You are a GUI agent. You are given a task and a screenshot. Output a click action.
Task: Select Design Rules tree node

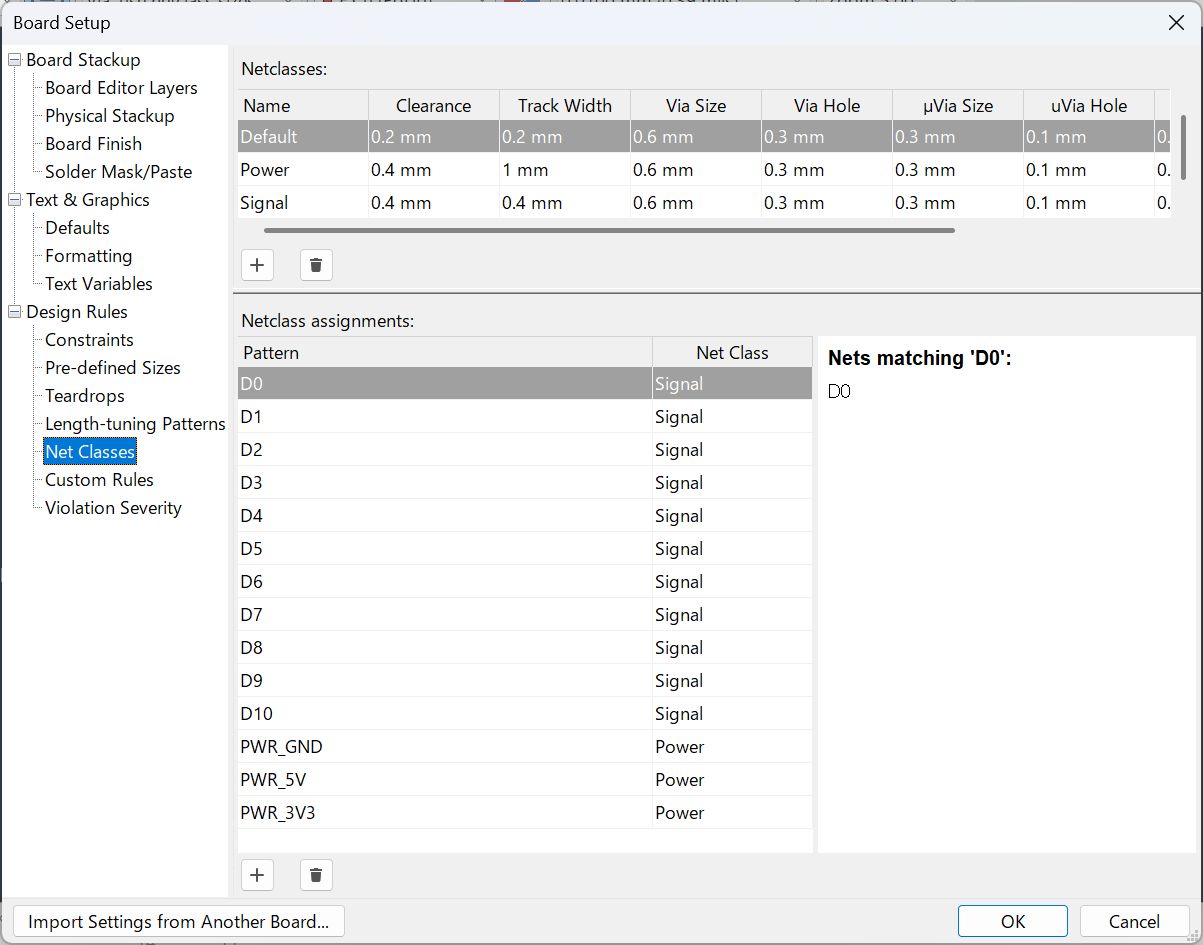pos(77,312)
